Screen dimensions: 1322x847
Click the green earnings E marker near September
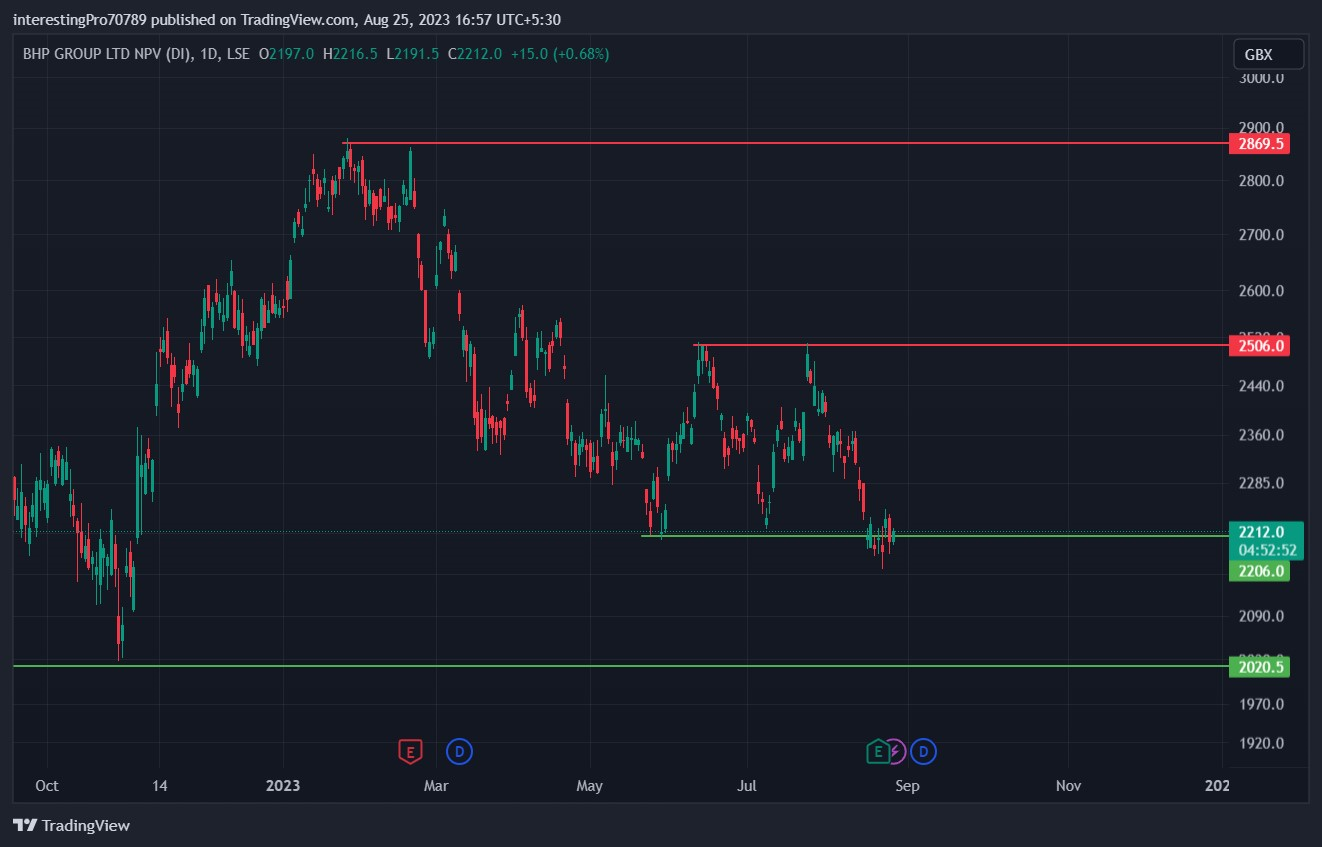tap(877, 751)
